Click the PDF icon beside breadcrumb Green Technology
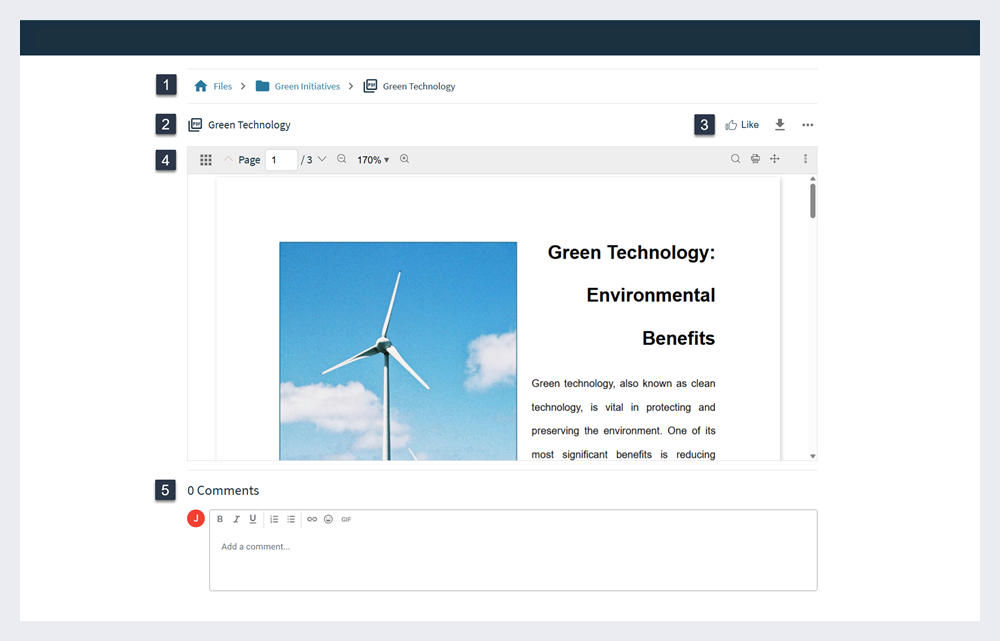 coord(370,86)
